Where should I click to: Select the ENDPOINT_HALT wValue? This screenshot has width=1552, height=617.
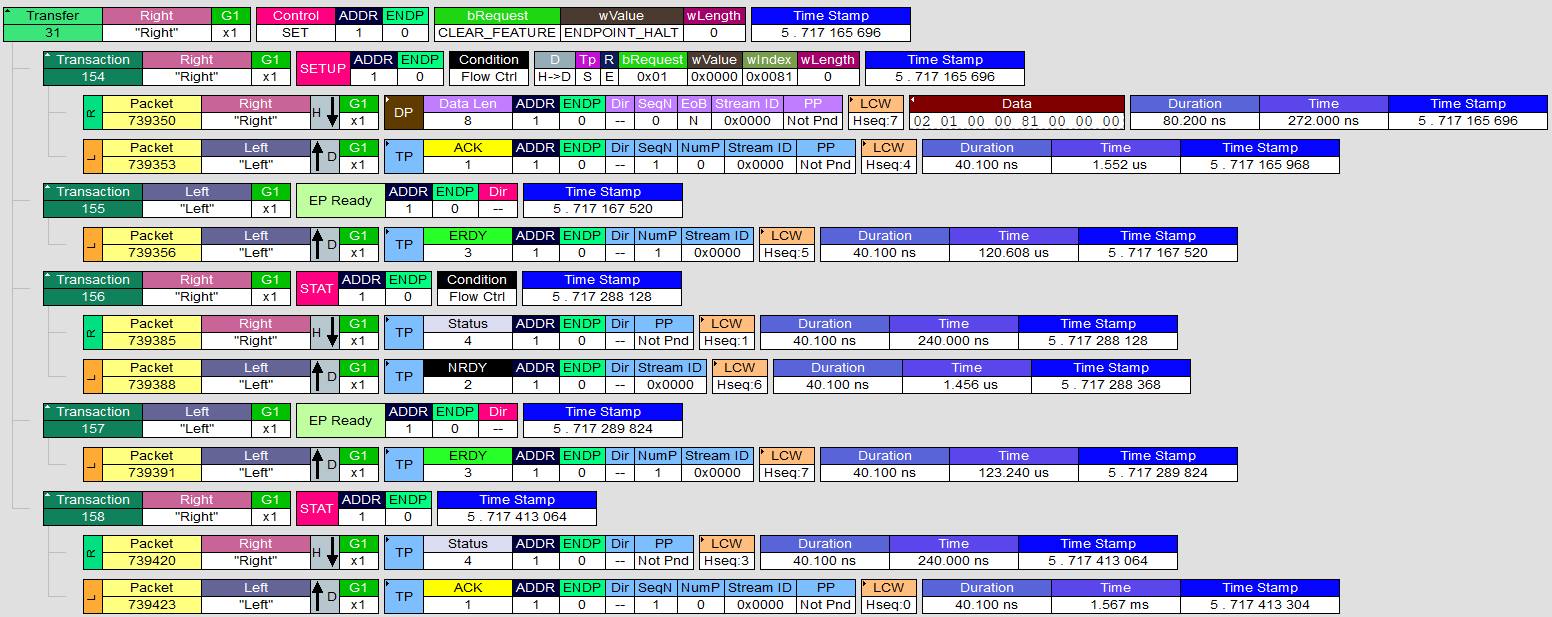point(621,32)
